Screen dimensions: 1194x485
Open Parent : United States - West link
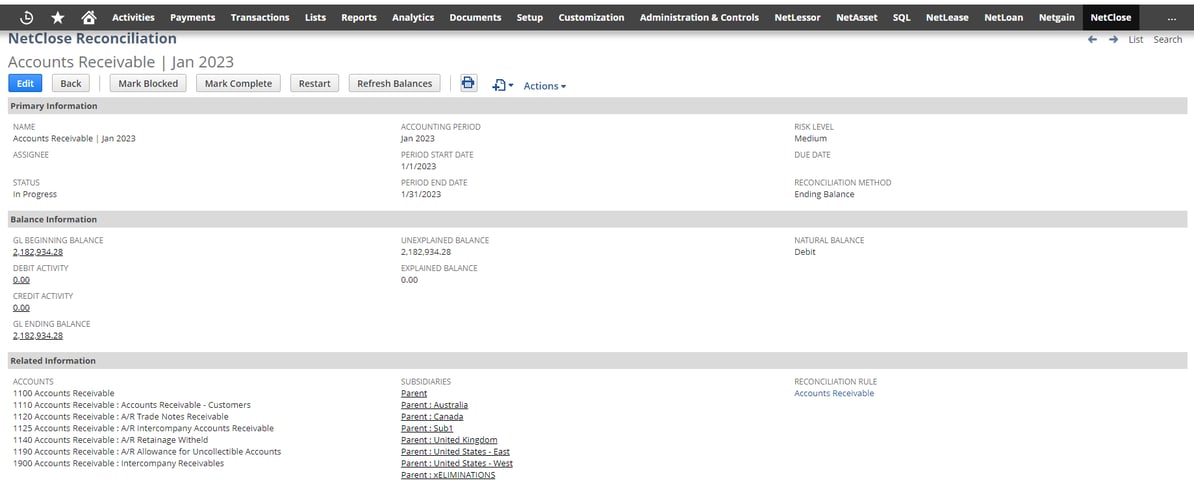coord(457,464)
